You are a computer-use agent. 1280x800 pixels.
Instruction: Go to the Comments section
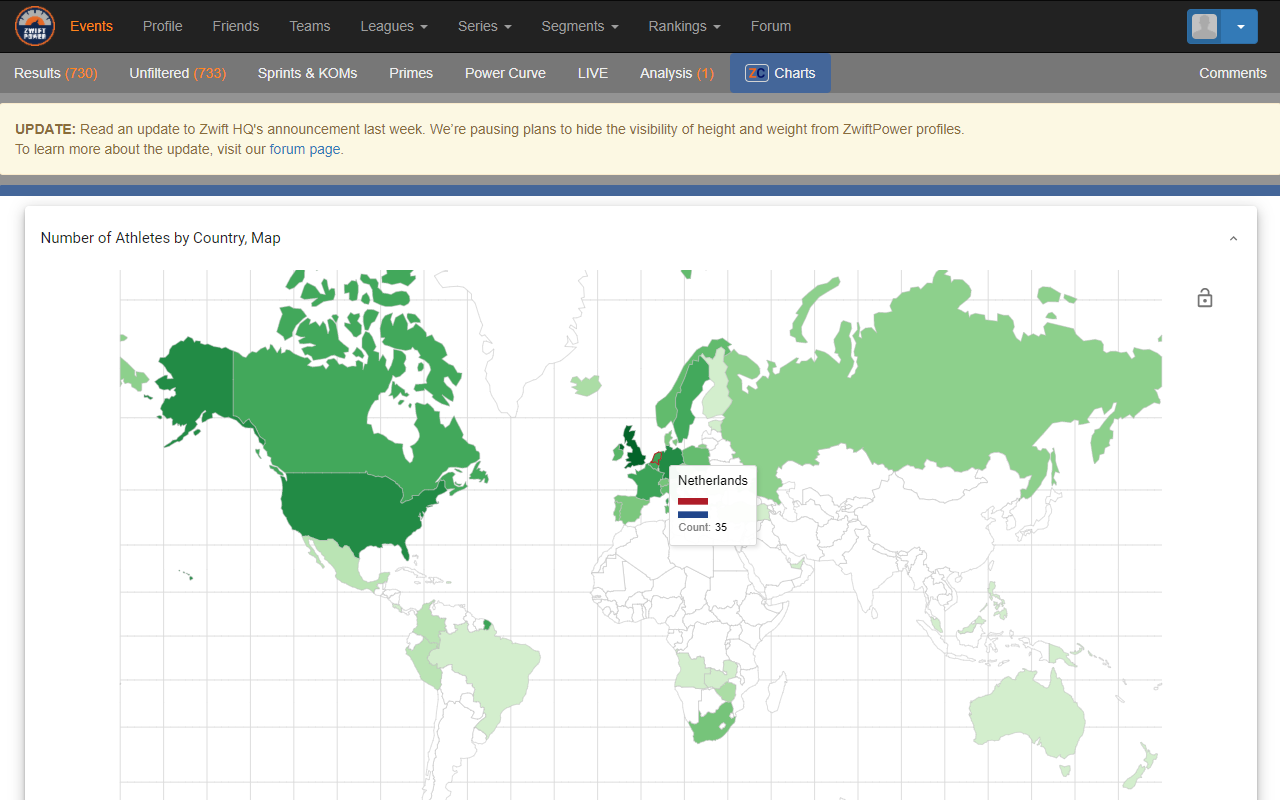(x=1232, y=73)
